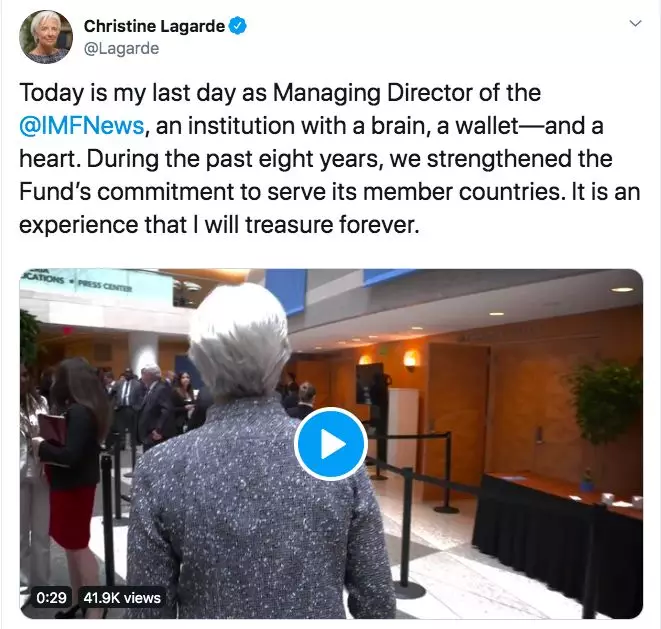The width and height of the screenshot is (661, 629).
Task: Click the word 'heart' in tweet text
Action: point(50,159)
